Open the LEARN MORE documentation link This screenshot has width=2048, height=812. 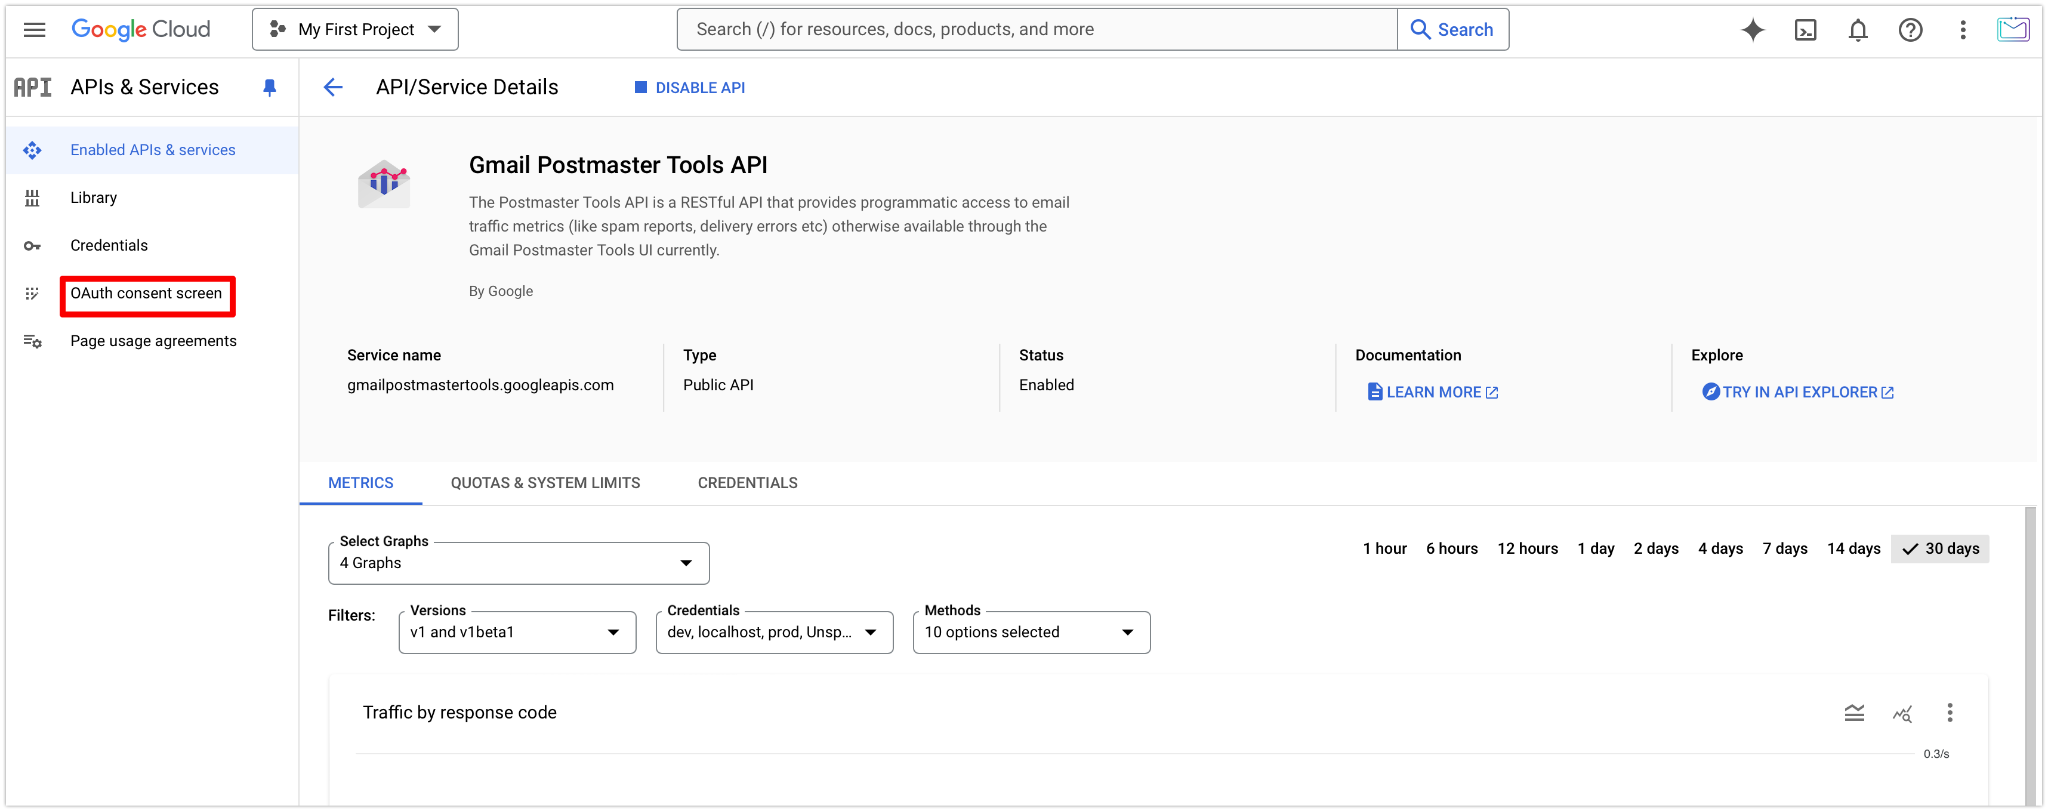(1433, 392)
